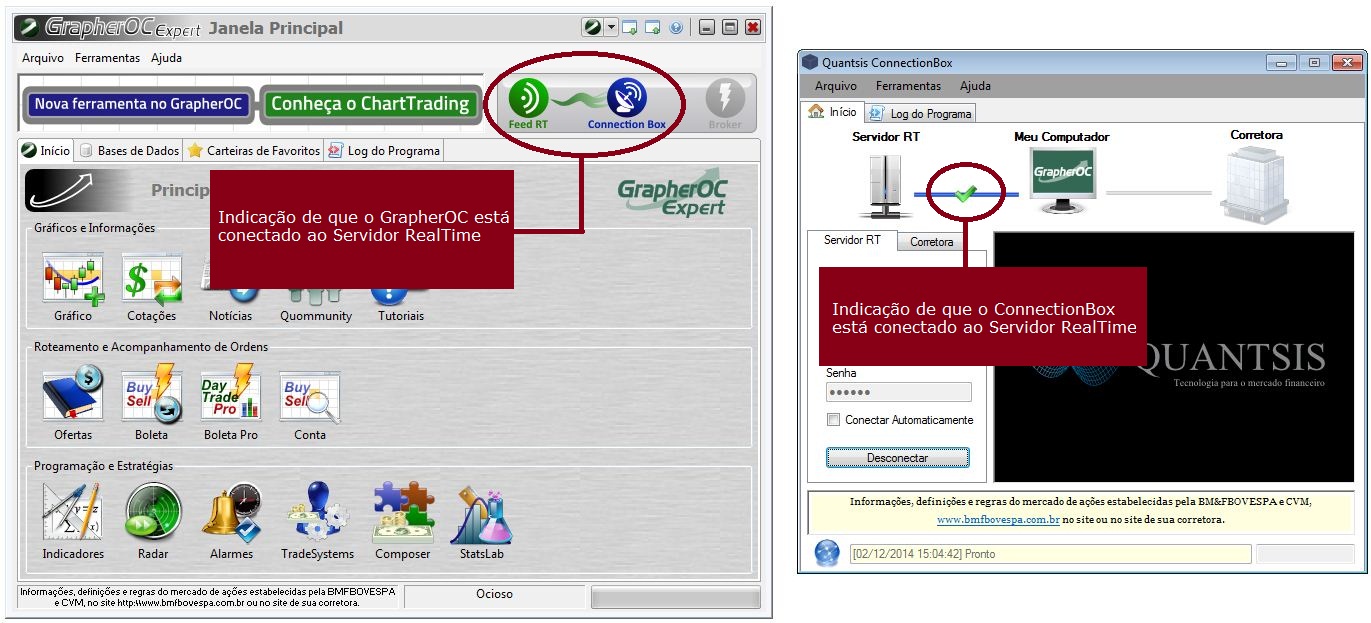
Task: Click the blue help icon in GrapherOC title bar
Action: [x=676, y=28]
